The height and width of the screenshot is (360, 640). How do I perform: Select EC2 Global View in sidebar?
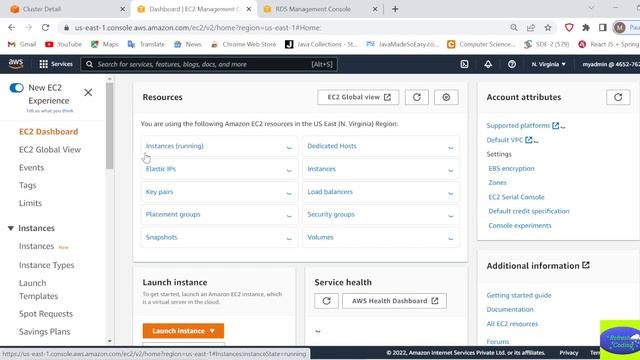coord(50,149)
